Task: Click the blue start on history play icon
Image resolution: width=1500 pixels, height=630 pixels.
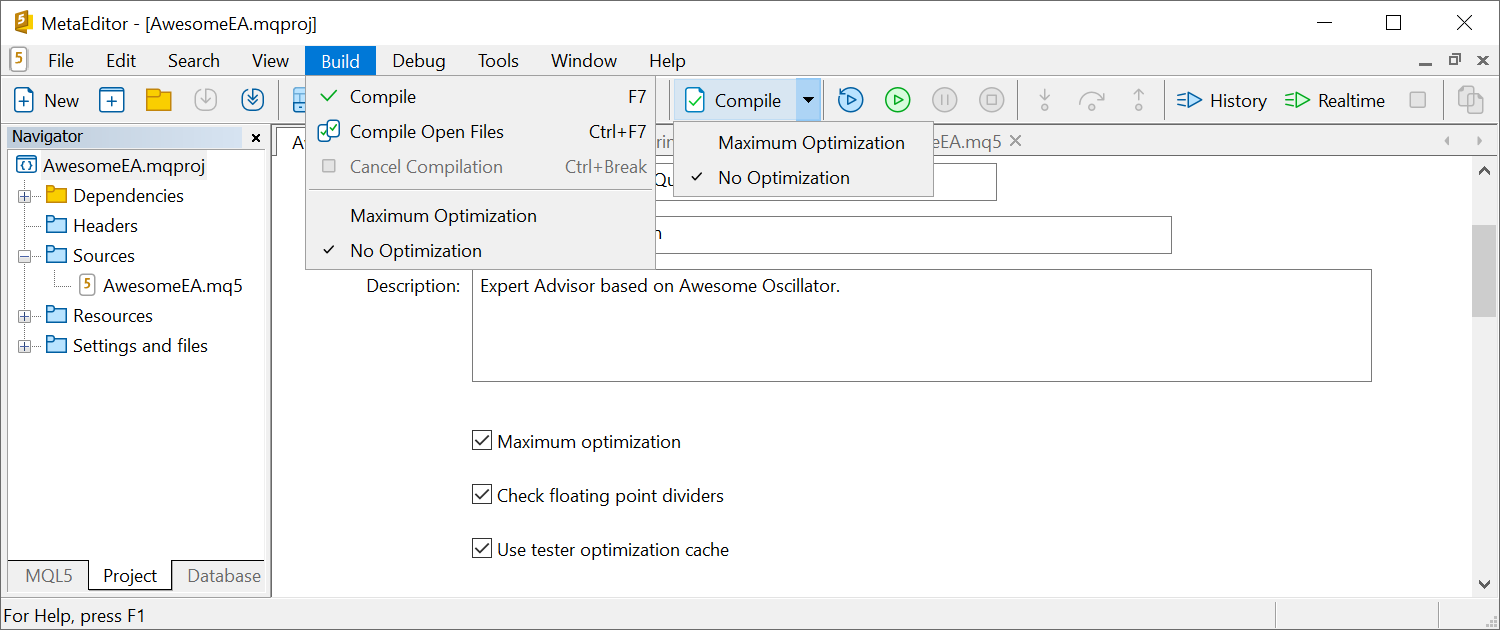Action: (x=850, y=100)
